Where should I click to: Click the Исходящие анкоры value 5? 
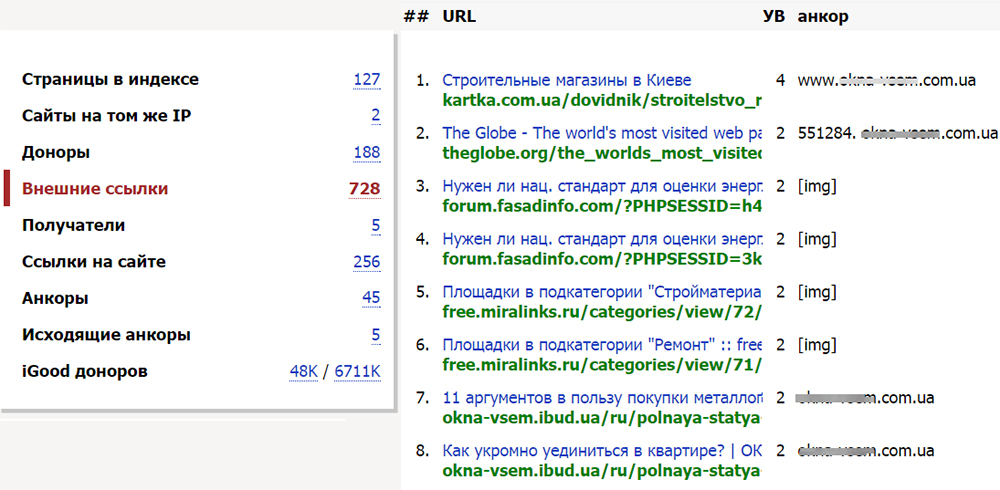375,335
